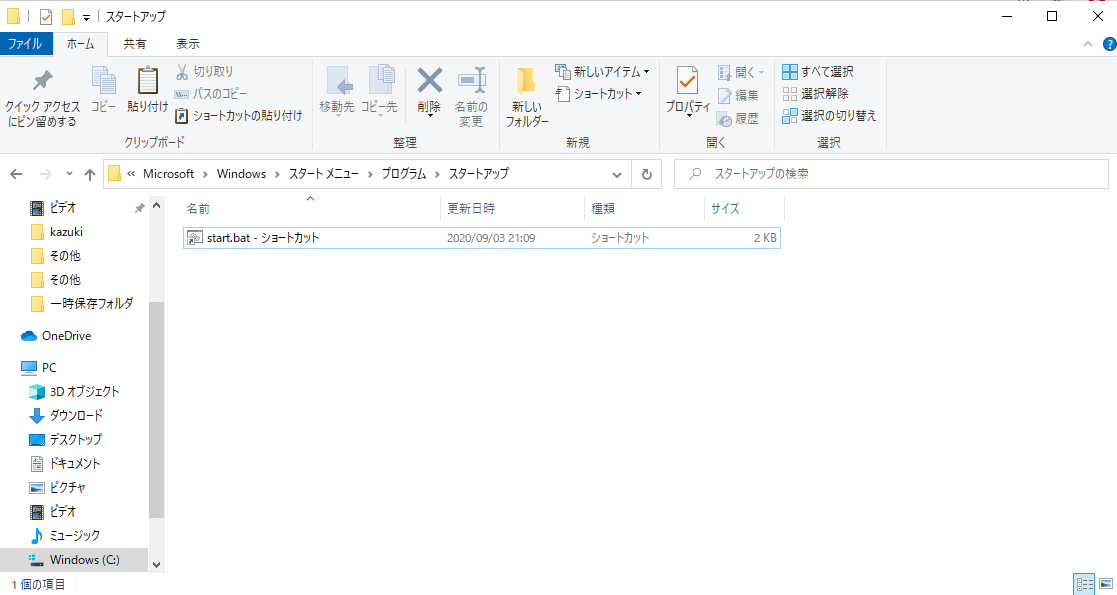Choose Copy path command
The width and height of the screenshot is (1117, 595).
[211, 93]
